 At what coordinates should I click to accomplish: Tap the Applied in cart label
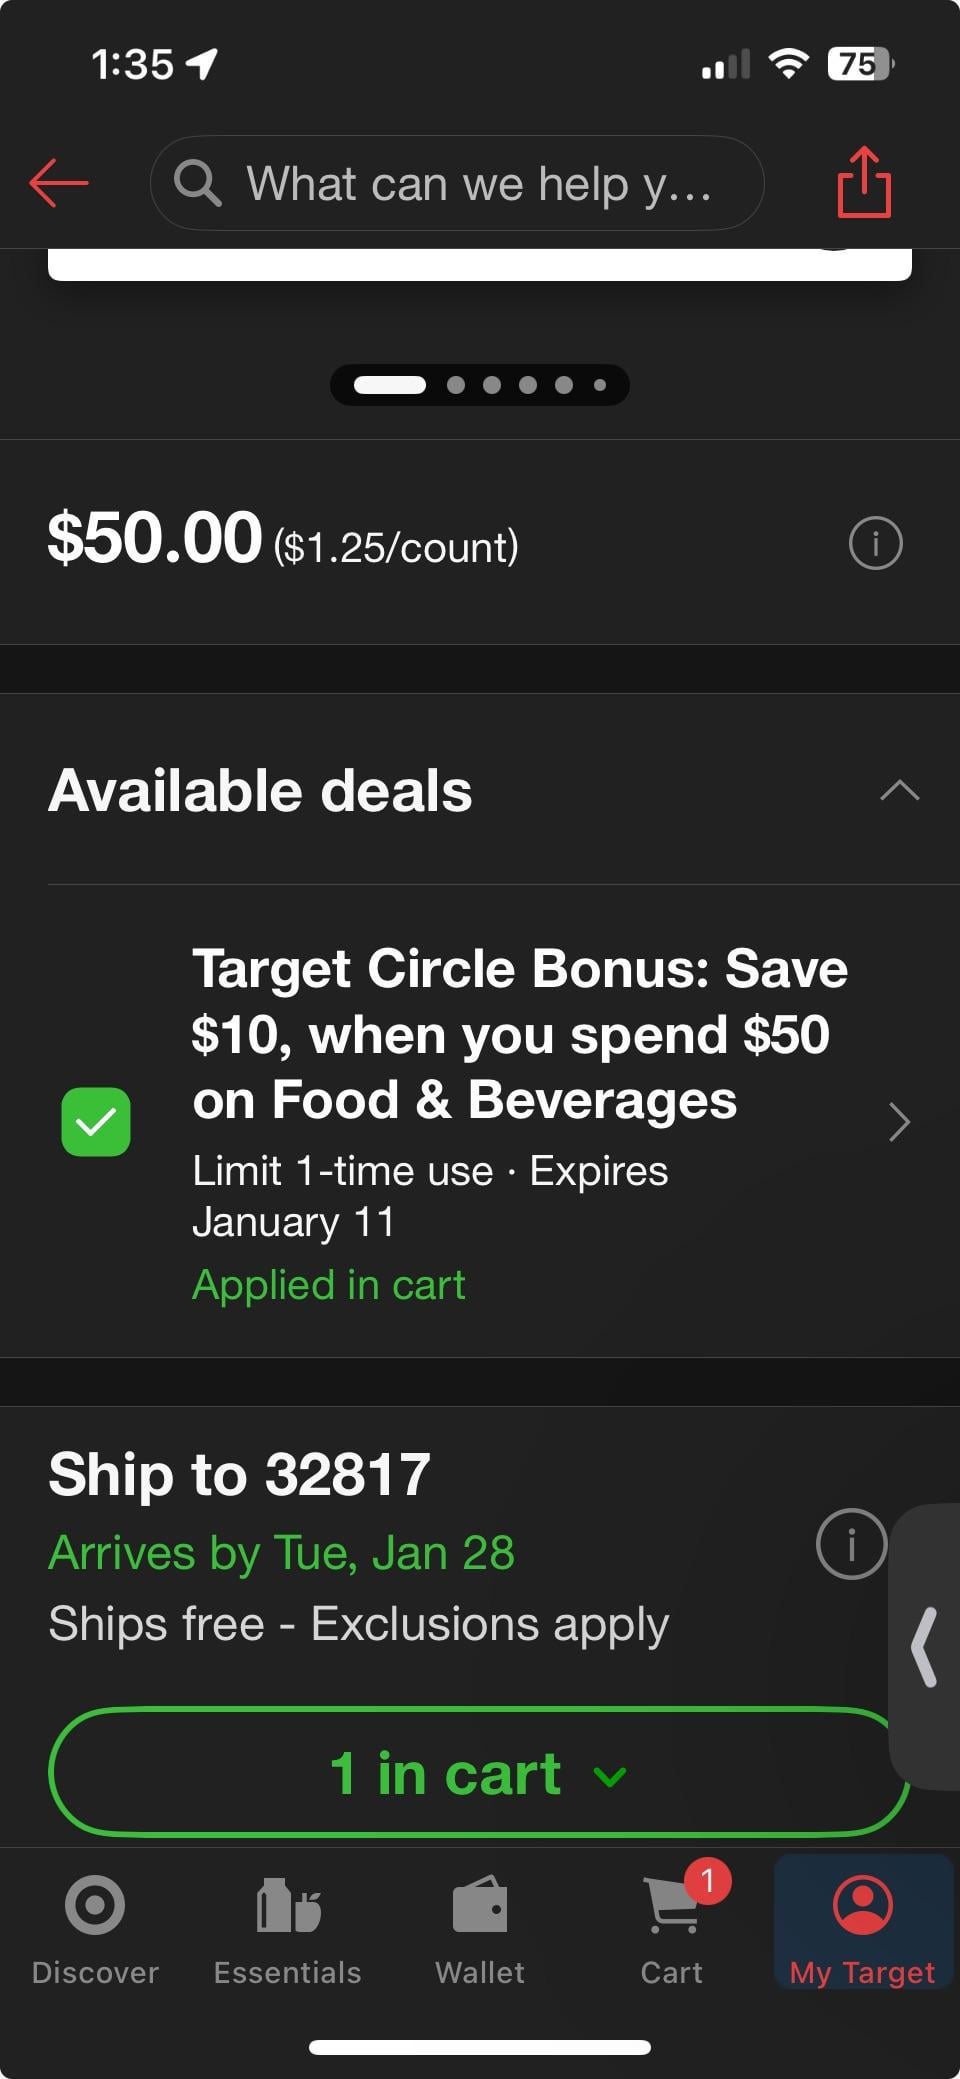(x=329, y=1285)
